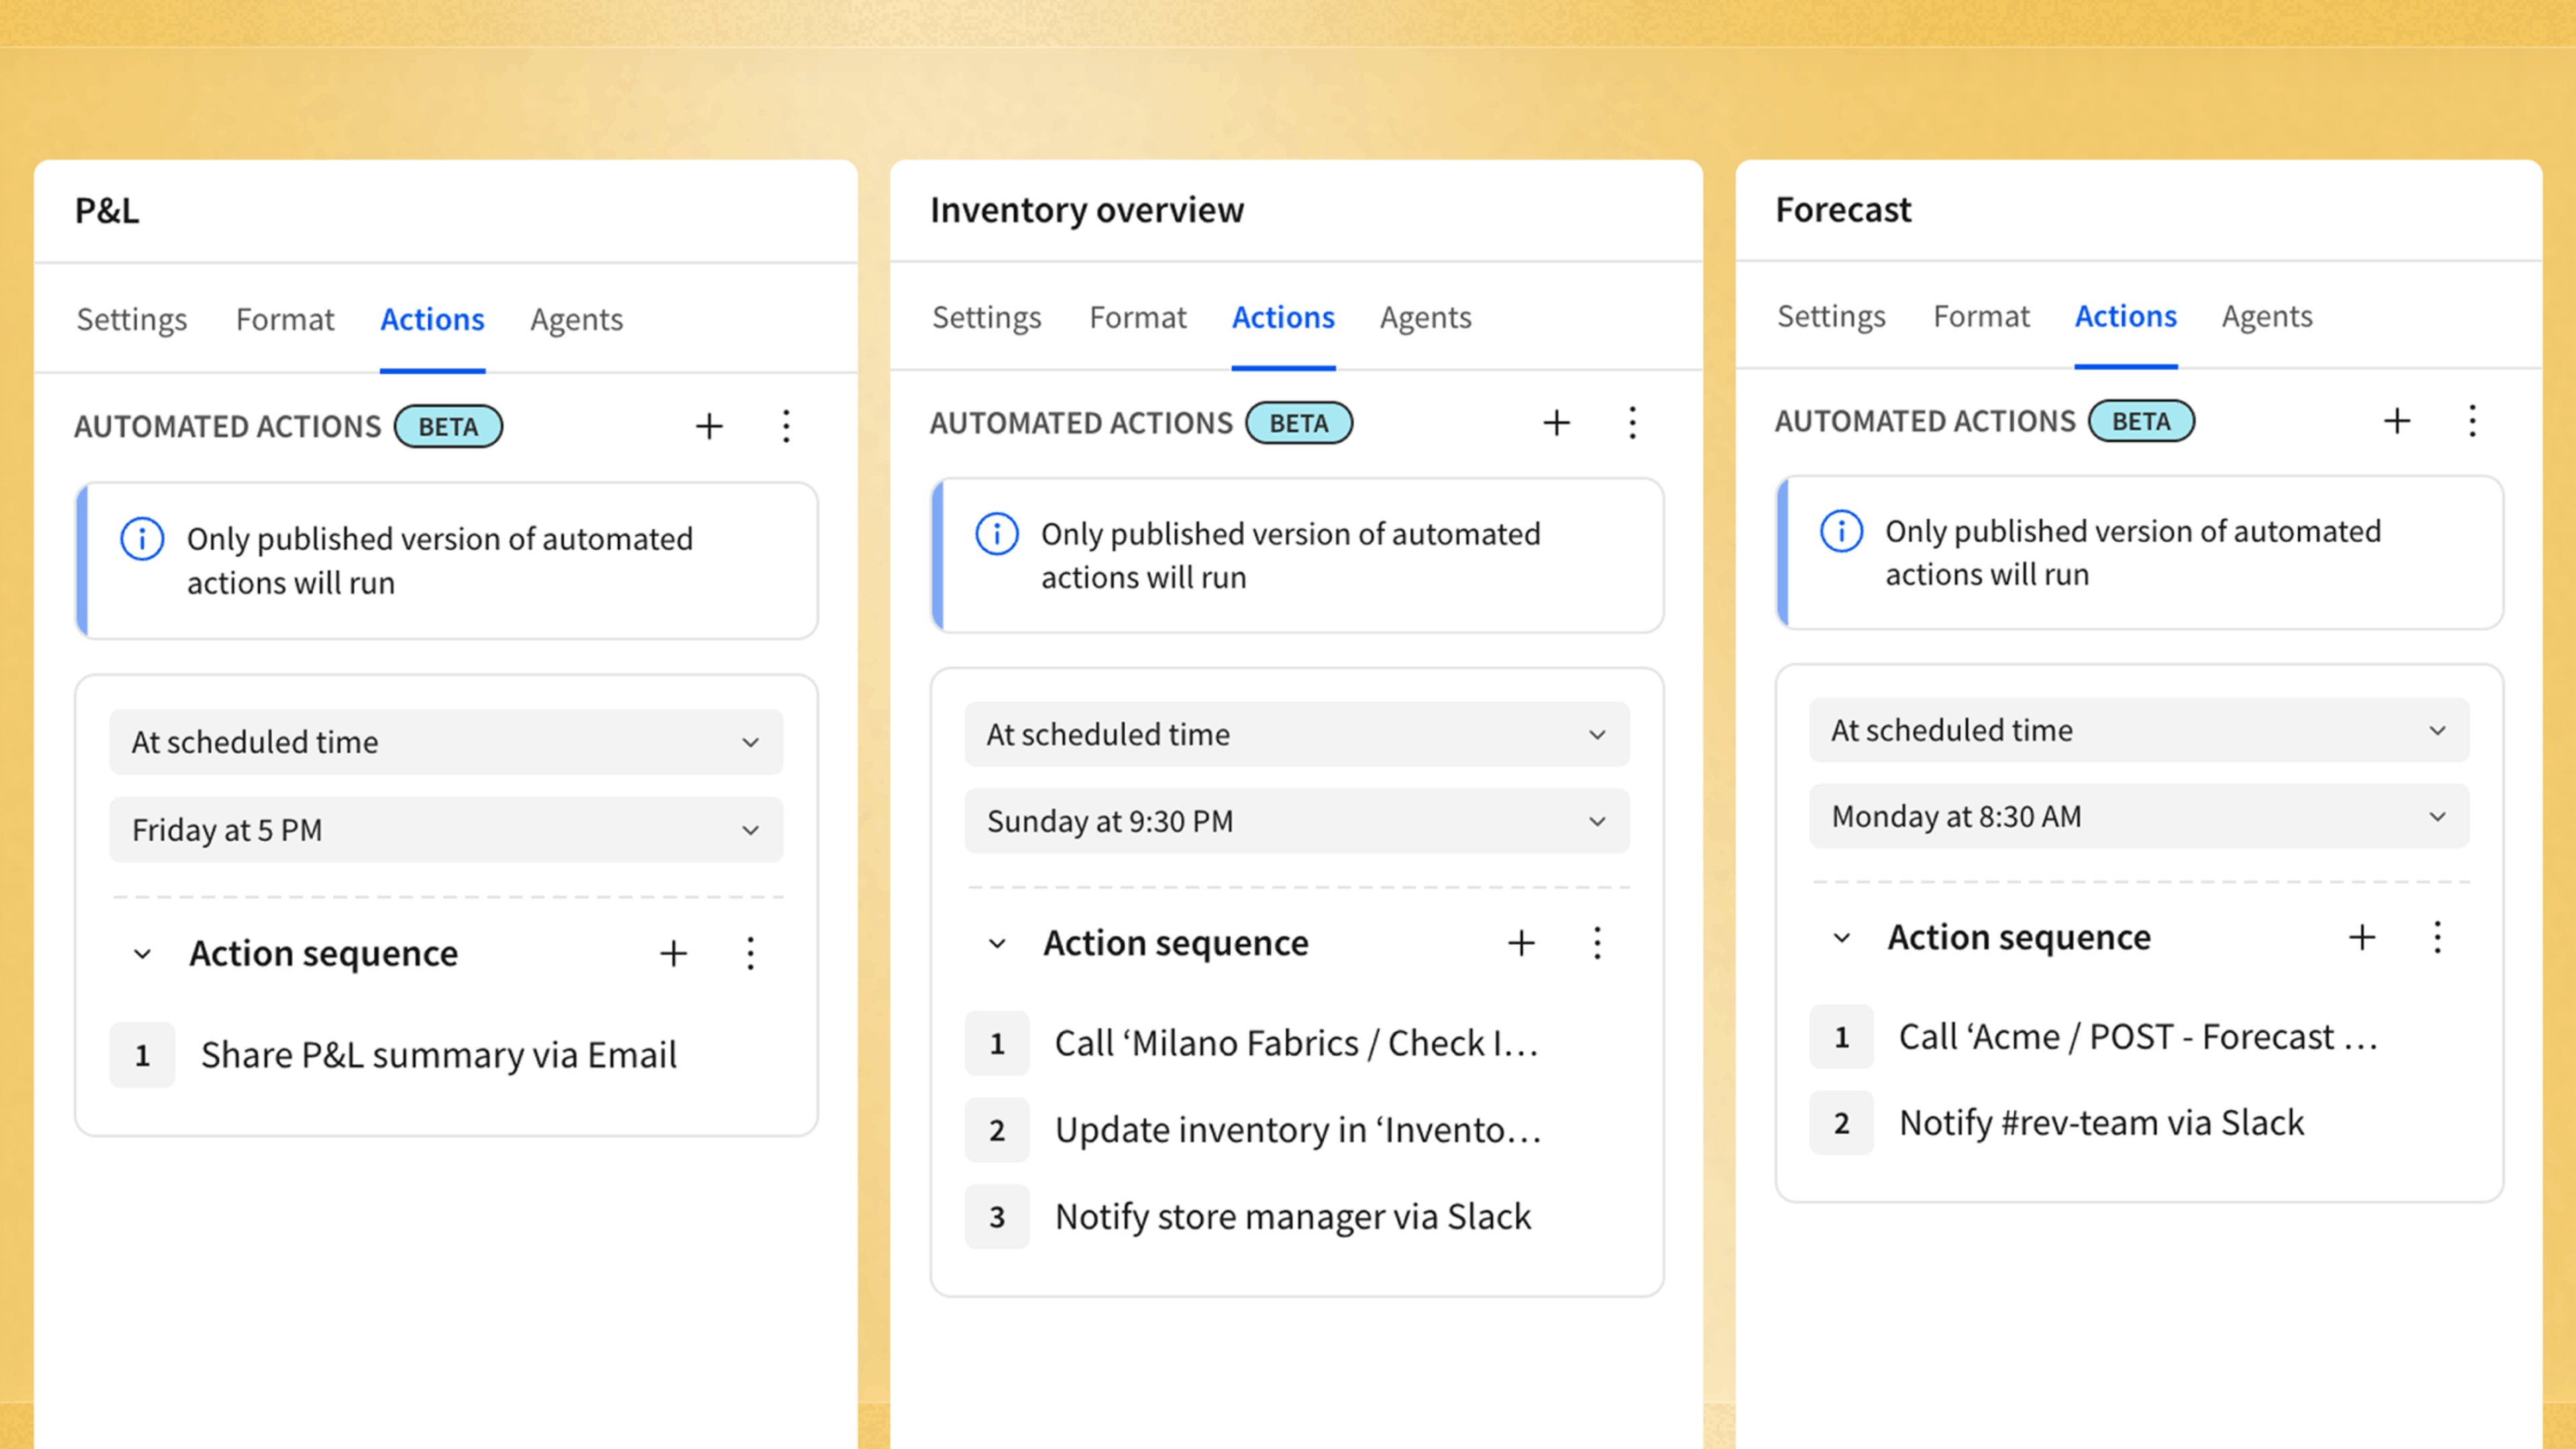Image resolution: width=2576 pixels, height=1449 pixels.
Task: Select 'Update inventory in Invento…' action
Action: [1297, 1130]
